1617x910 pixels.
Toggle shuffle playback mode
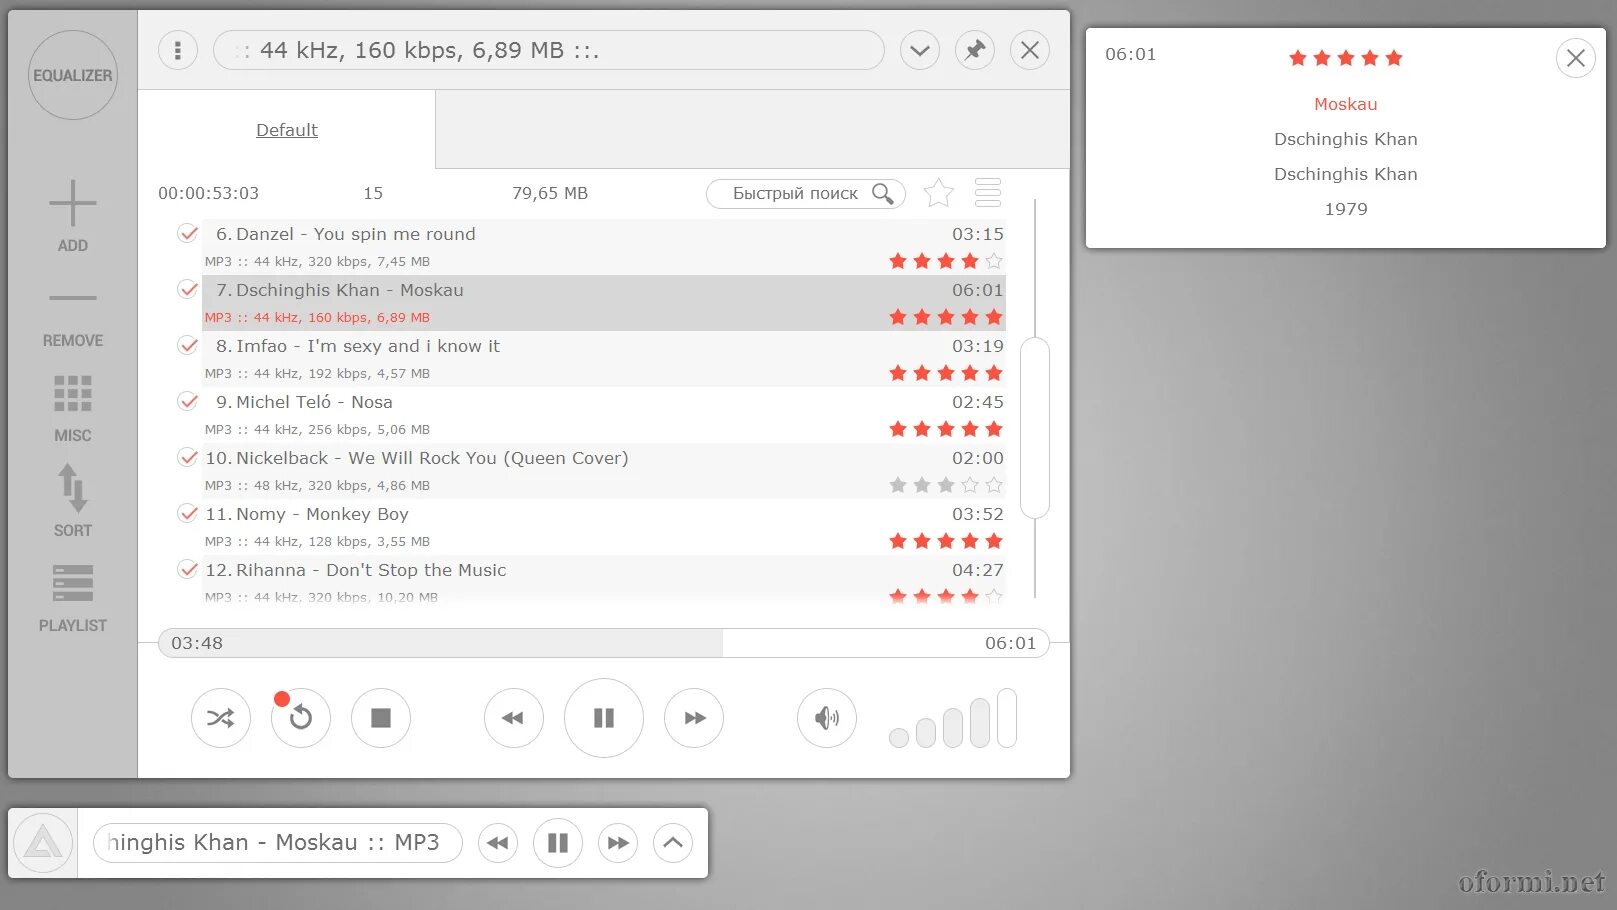[221, 718]
